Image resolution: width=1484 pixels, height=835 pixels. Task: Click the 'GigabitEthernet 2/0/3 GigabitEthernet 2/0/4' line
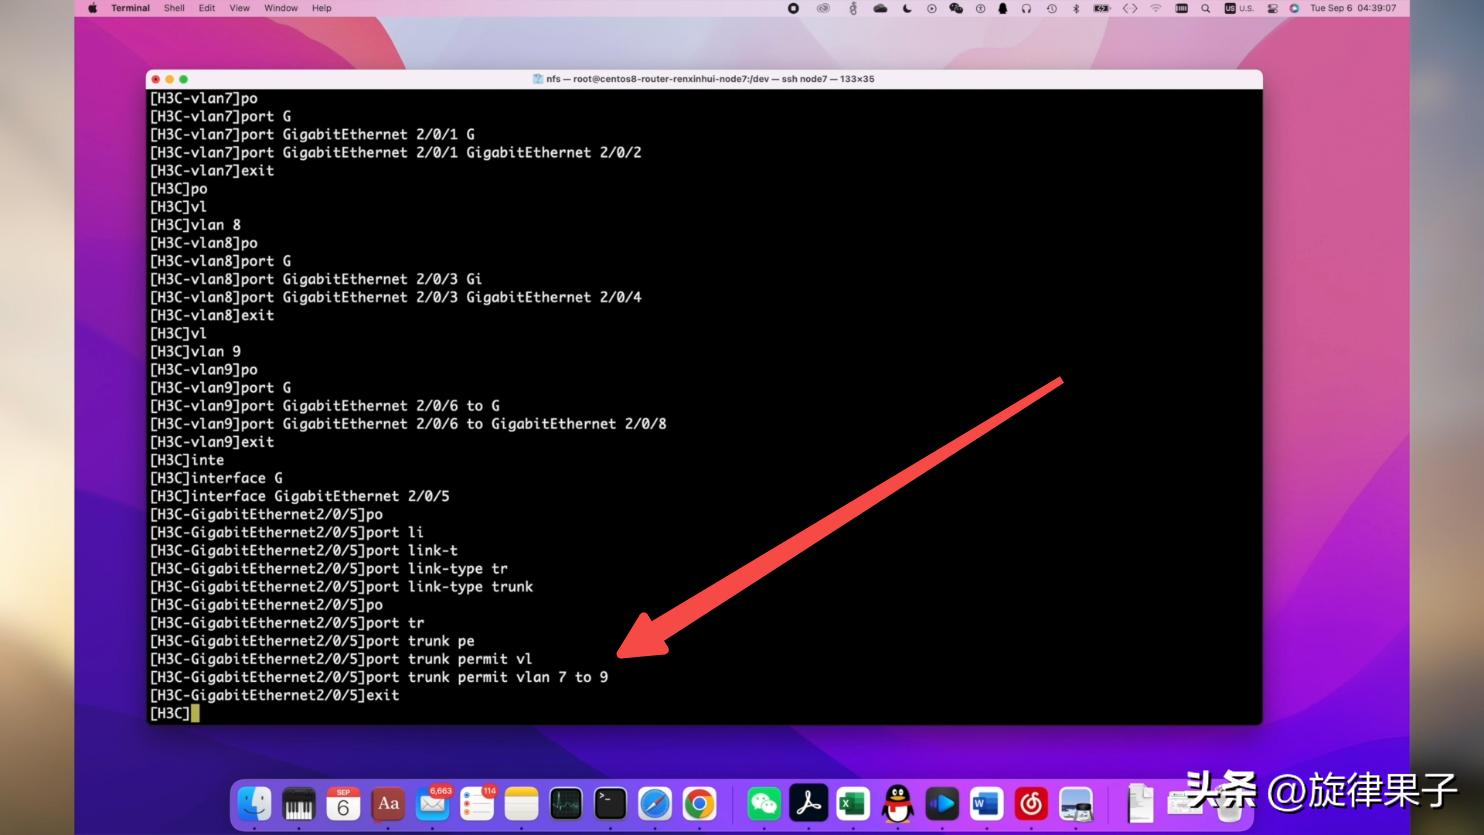[395, 297]
